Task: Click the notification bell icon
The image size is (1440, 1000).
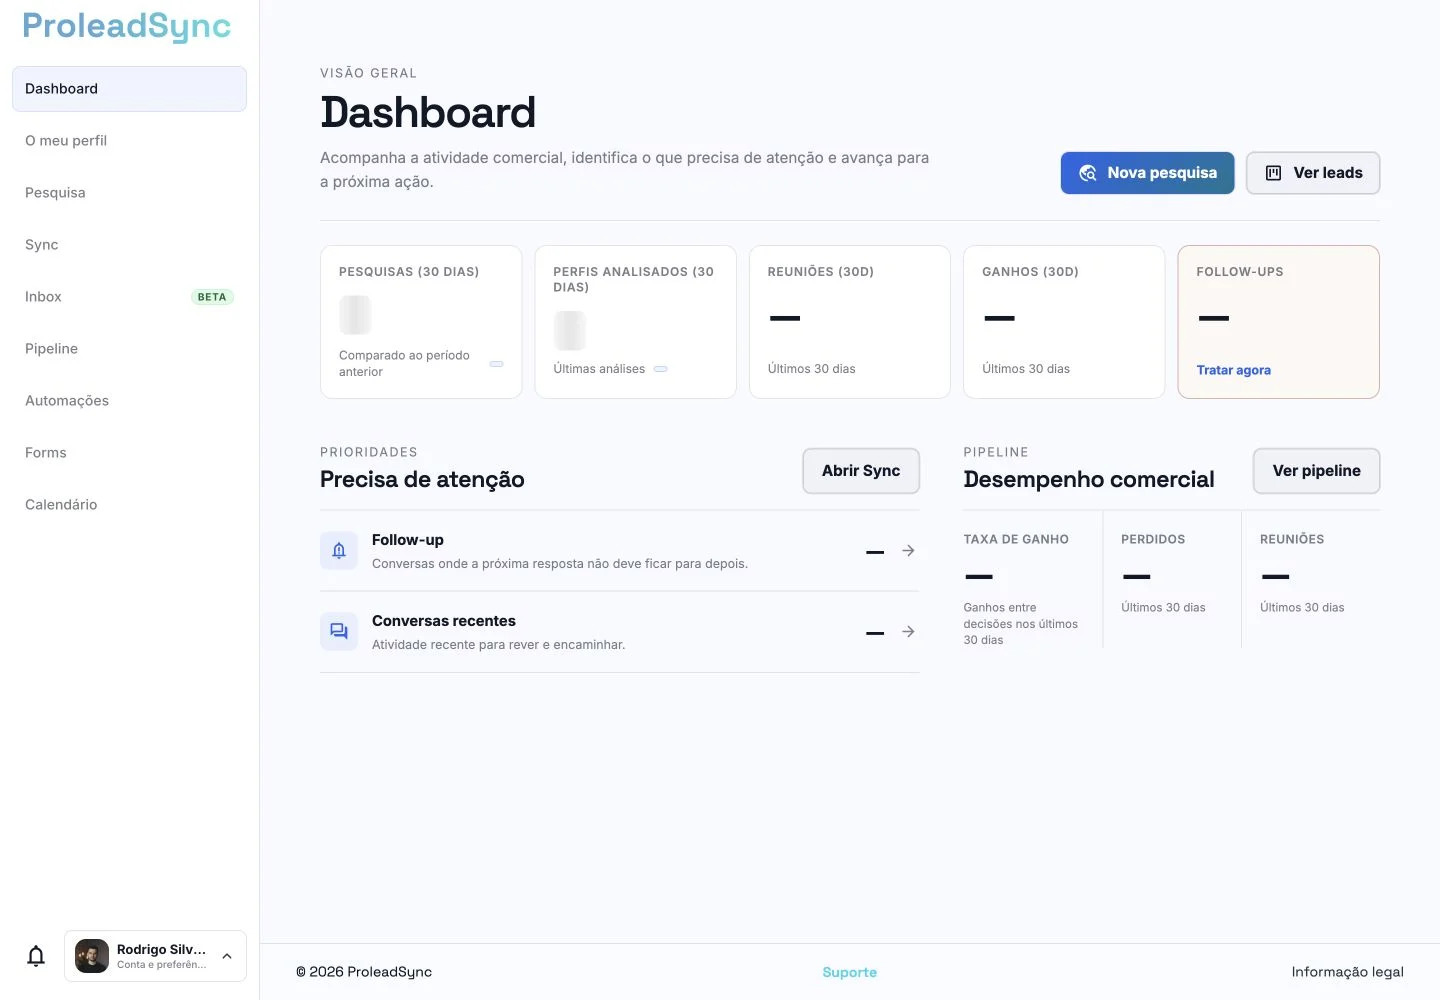Action: coord(36,956)
